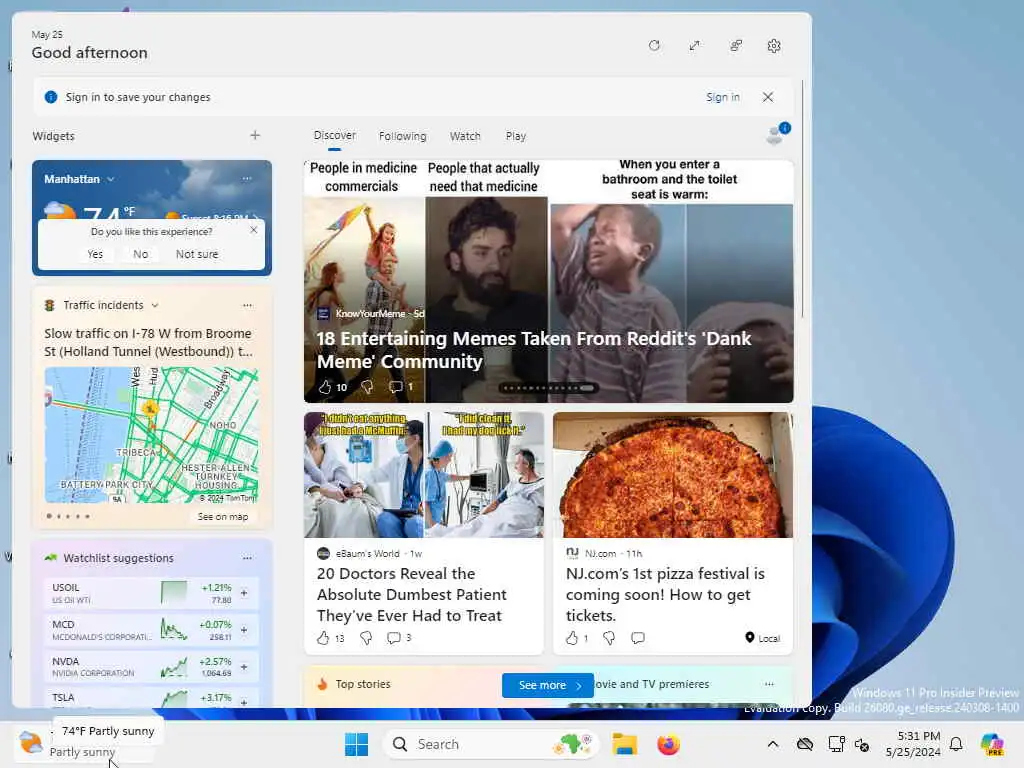The height and width of the screenshot is (768, 1024).
Task: Open the Top stories section
Action: click(362, 684)
